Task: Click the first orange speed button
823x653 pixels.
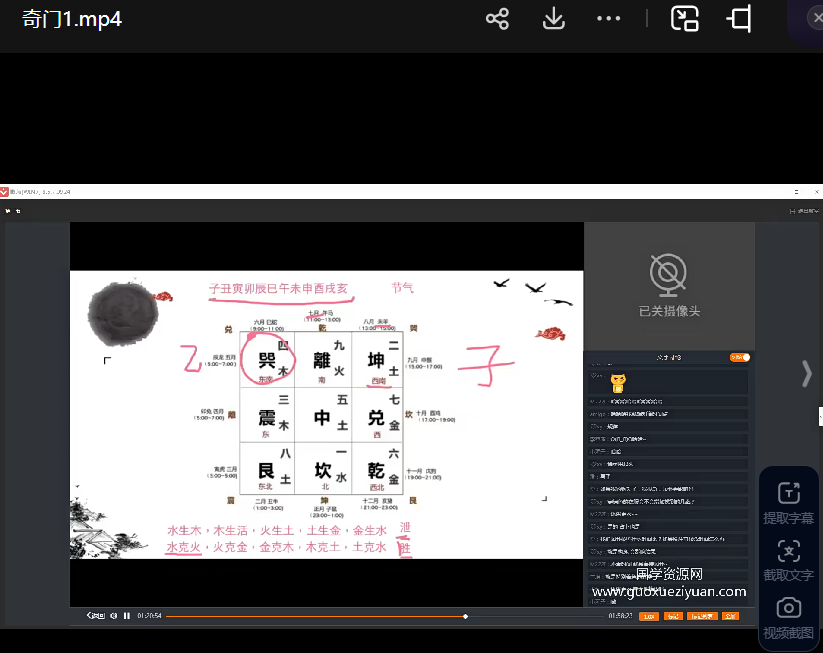Action: [x=649, y=616]
